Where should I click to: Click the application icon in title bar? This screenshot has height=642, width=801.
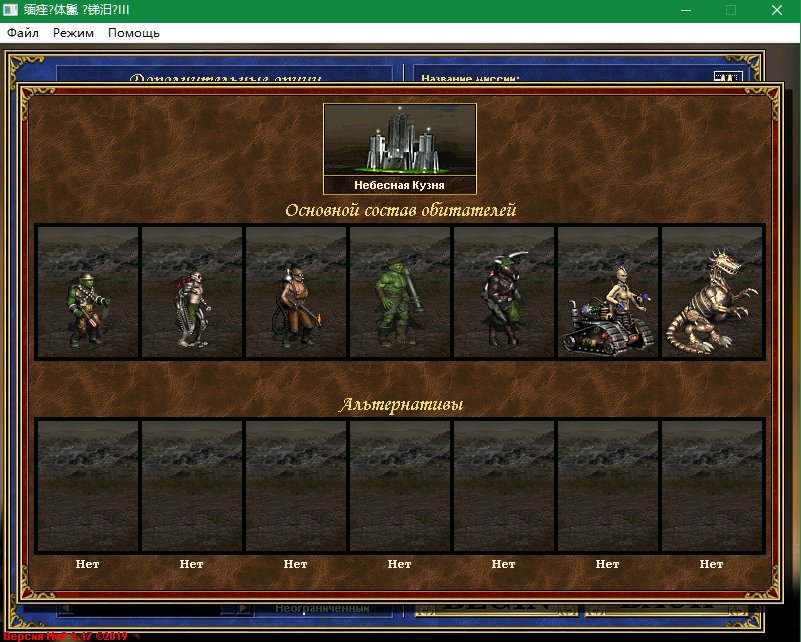[x=10, y=10]
